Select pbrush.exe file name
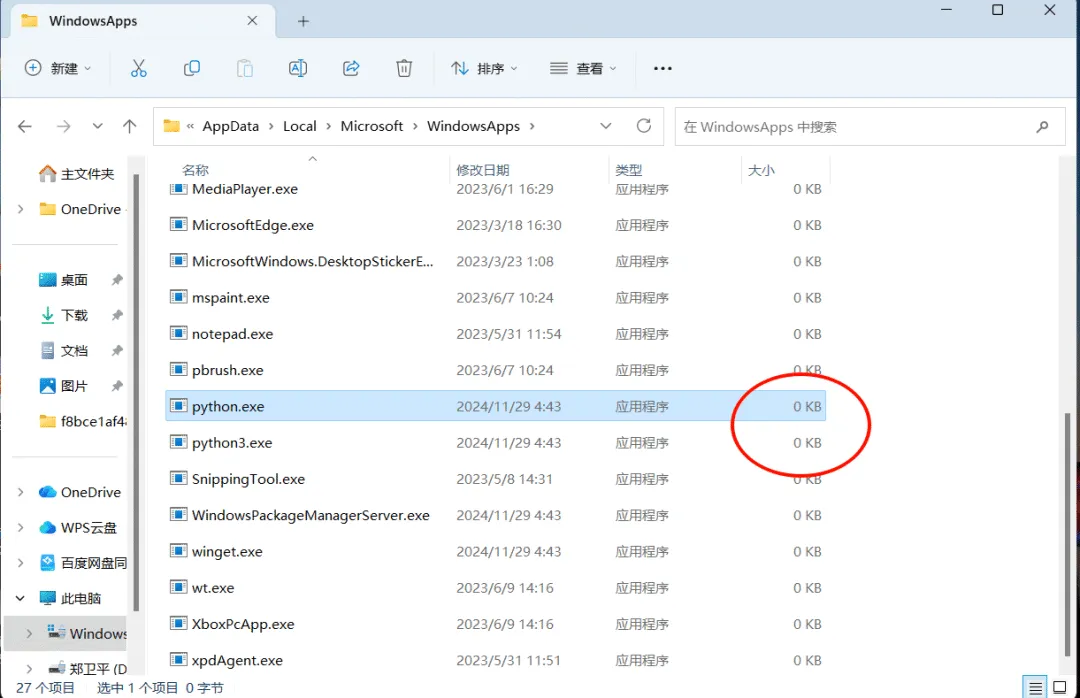The width and height of the screenshot is (1080, 698). coord(227,370)
